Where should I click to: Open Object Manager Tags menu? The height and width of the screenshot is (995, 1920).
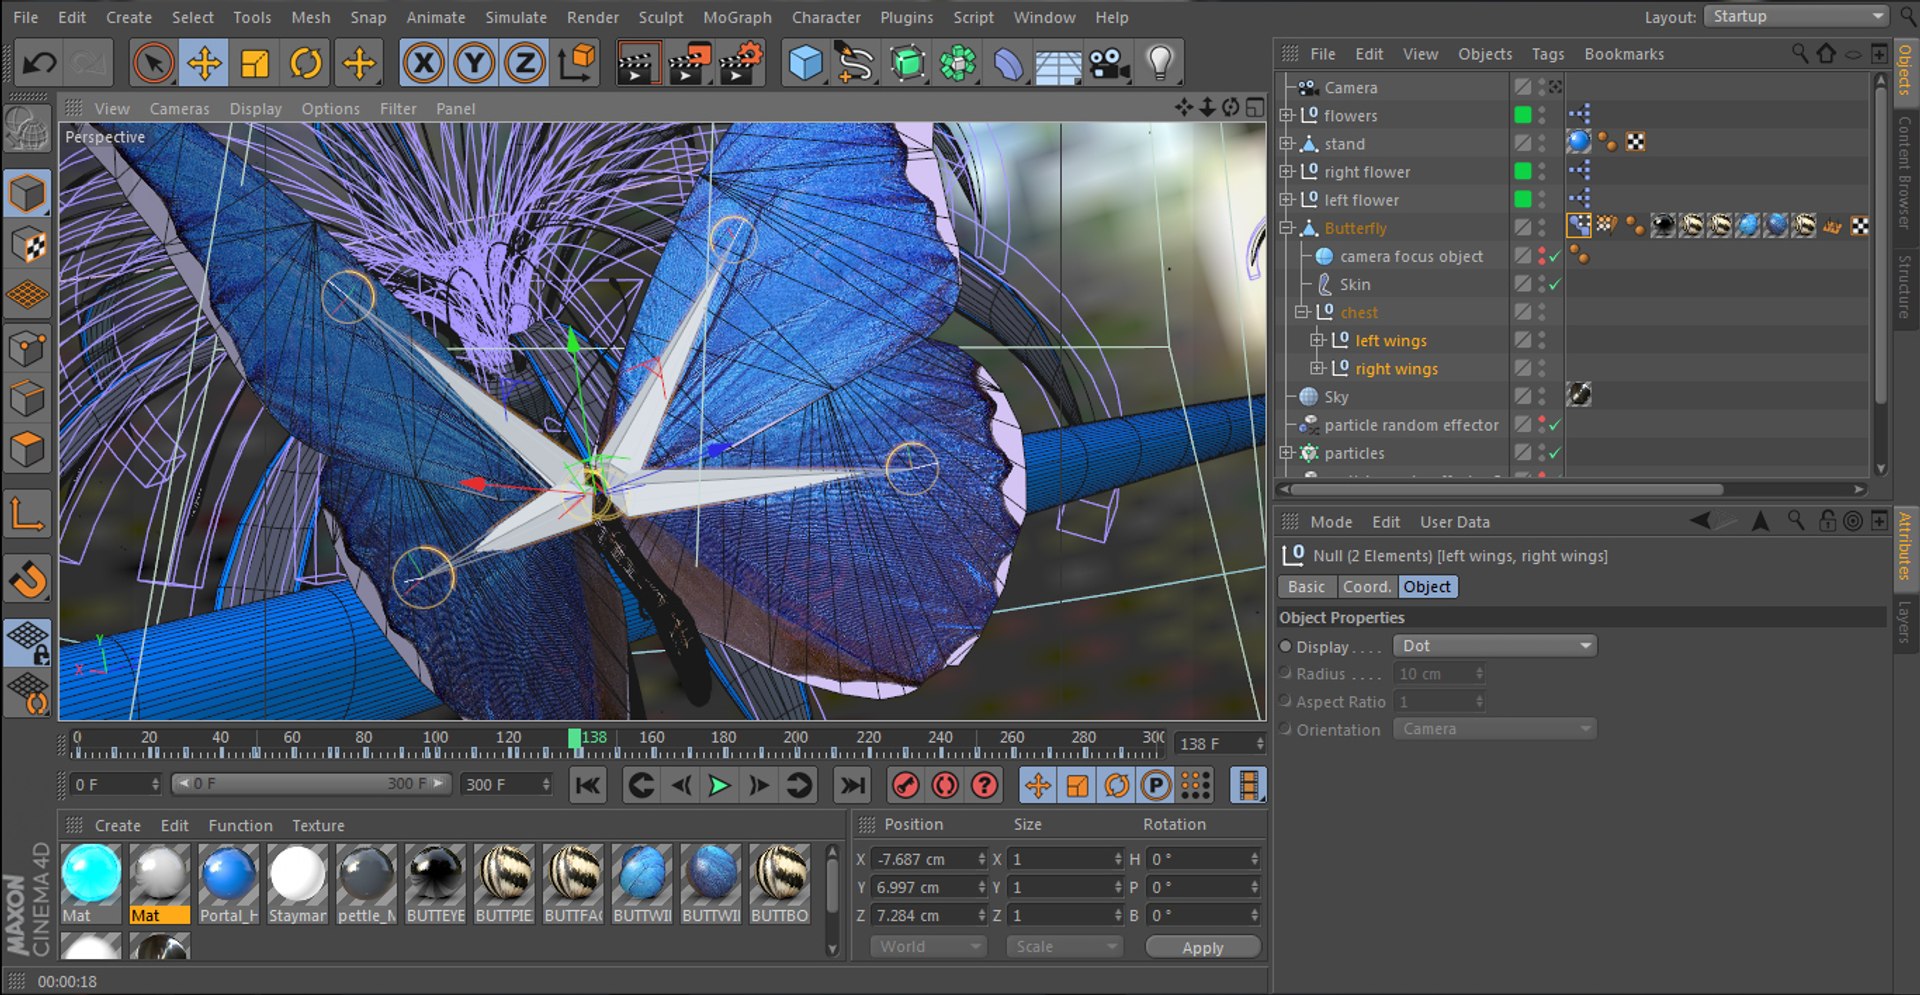pos(1547,54)
